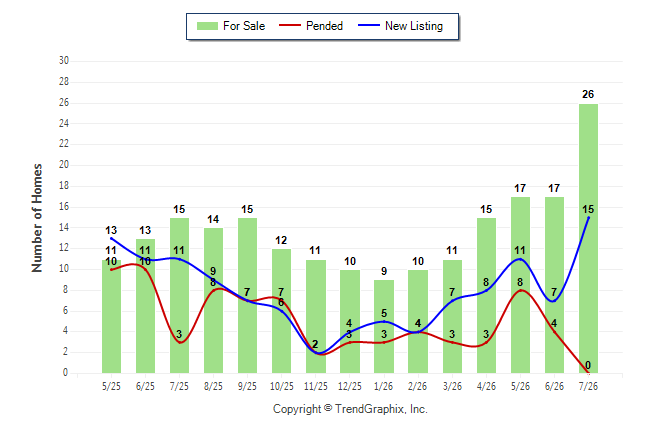Select the For Sale legend label
646x434 pixels.
[244, 26]
